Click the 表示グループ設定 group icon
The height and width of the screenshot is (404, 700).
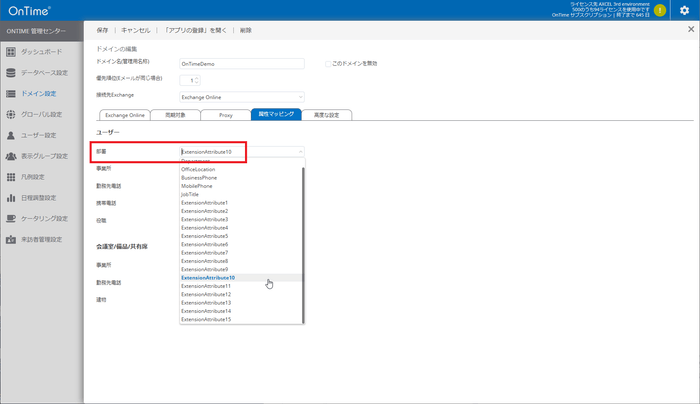(11, 156)
